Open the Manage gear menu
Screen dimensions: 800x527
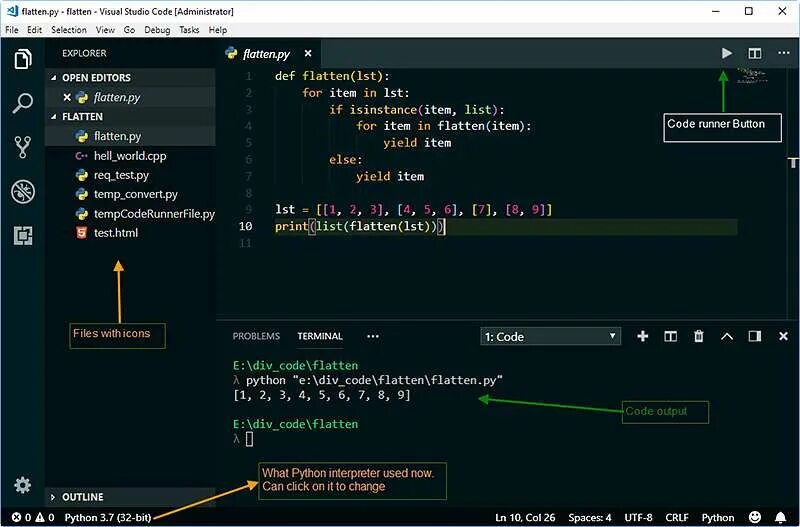pyautogui.click(x=22, y=485)
